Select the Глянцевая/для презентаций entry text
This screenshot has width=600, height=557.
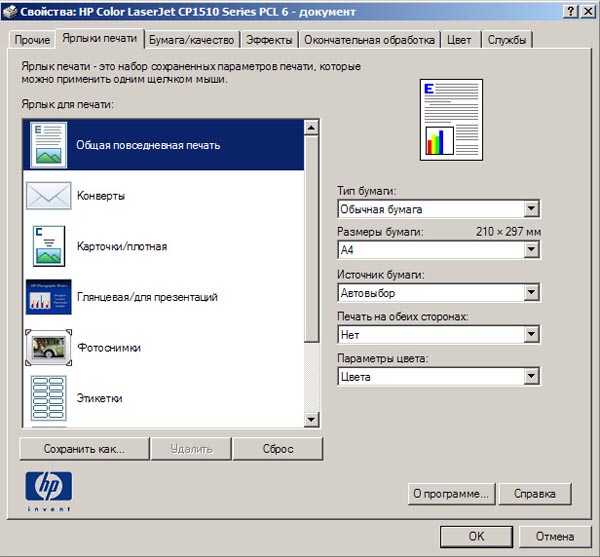tap(147, 297)
